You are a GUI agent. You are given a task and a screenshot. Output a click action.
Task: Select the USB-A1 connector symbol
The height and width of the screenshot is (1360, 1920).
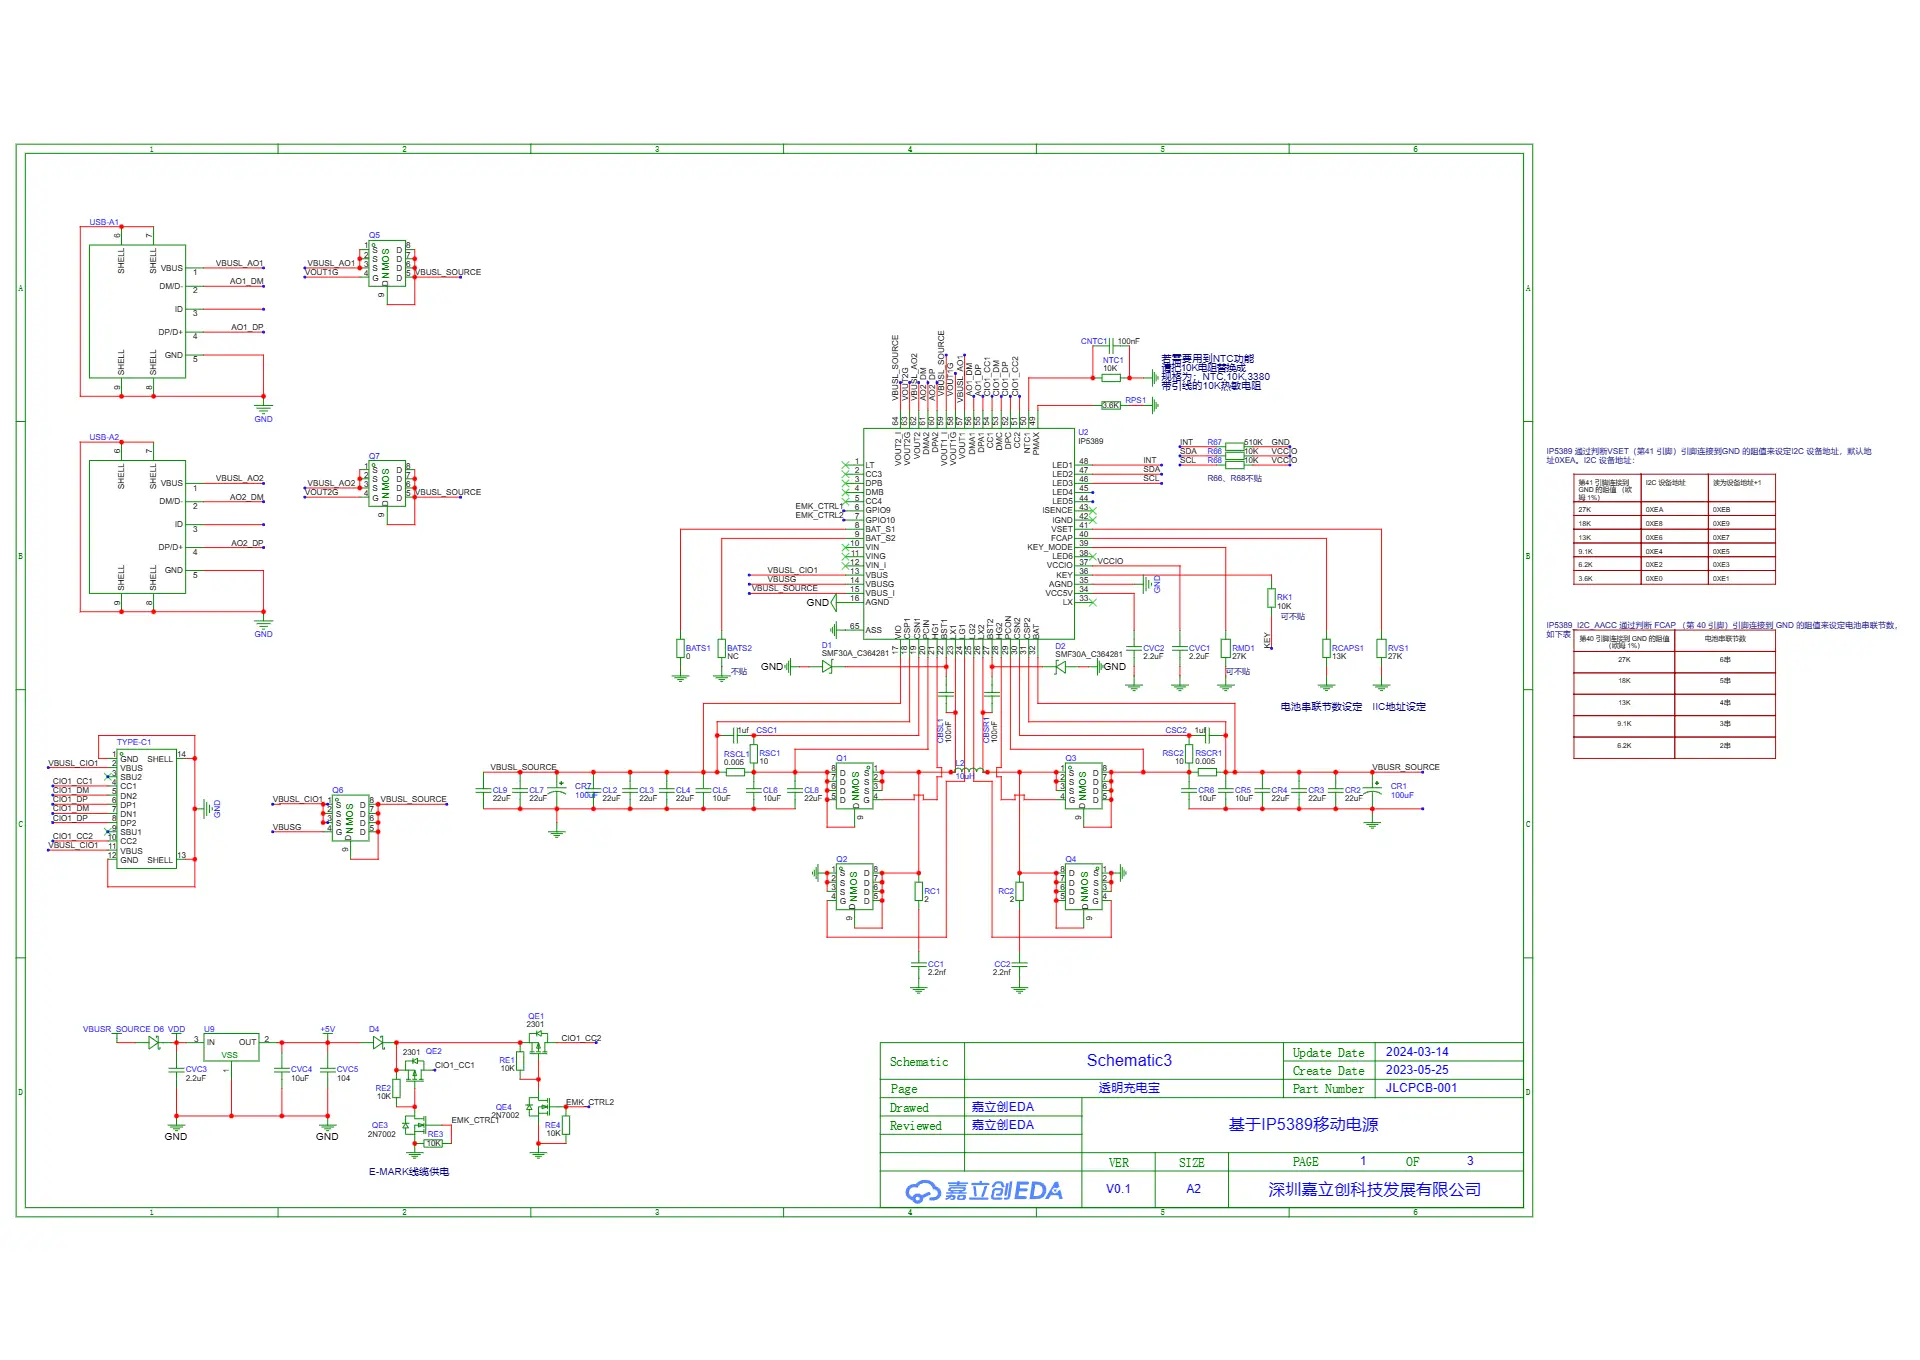click(137, 311)
